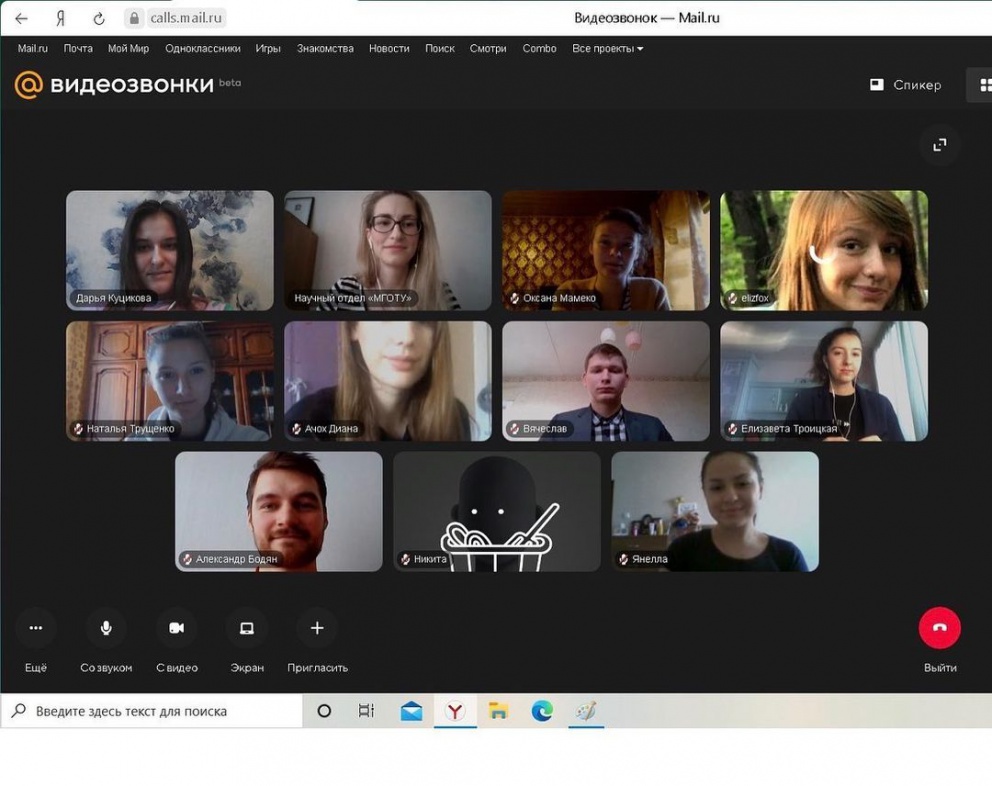Expand the Все проекты dropdown
Screen dimensions: 992x786
pos(607,48)
